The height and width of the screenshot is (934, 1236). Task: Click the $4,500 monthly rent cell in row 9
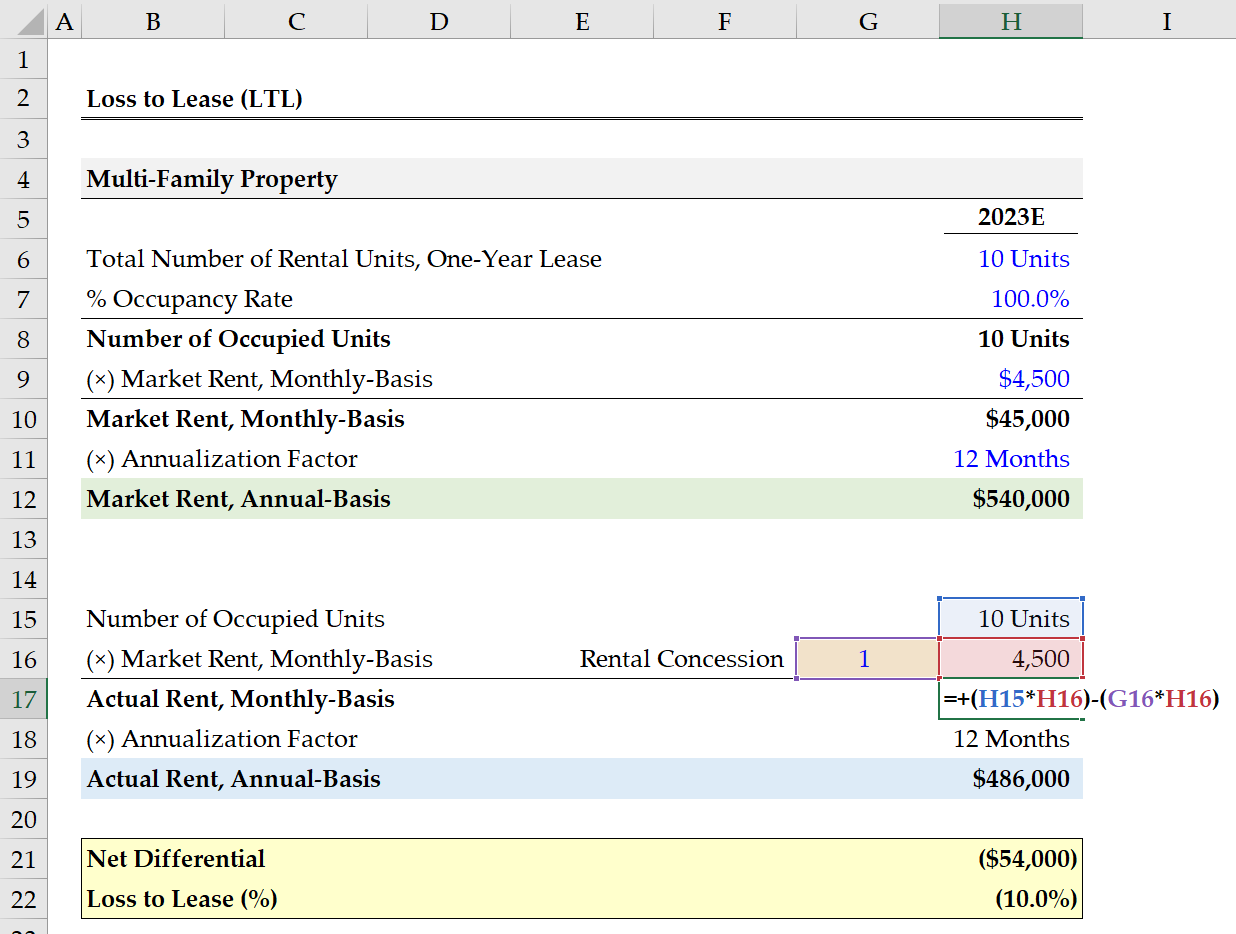coord(1011,379)
